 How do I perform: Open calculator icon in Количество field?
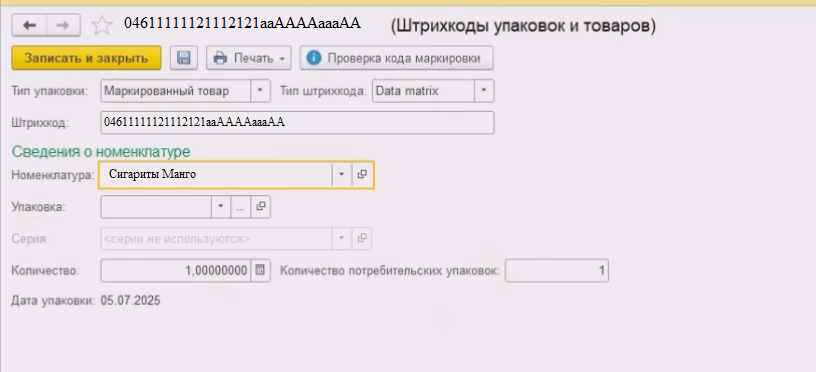coord(260,271)
